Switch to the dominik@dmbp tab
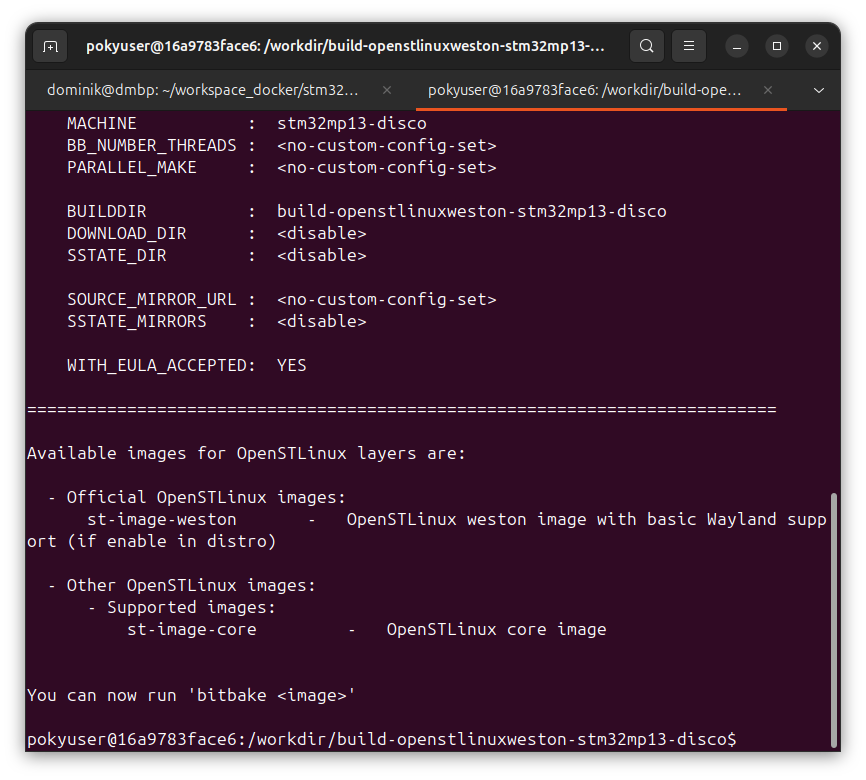This screenshot has height=780, width=866. pyautogui.click(x=203, y=90)
